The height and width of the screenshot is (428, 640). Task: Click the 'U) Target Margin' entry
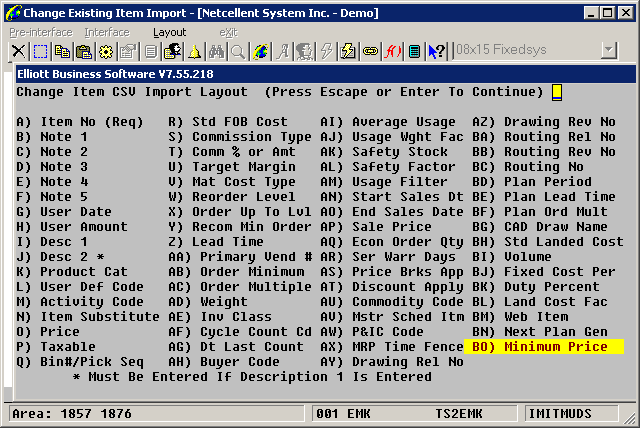[232, 167]
